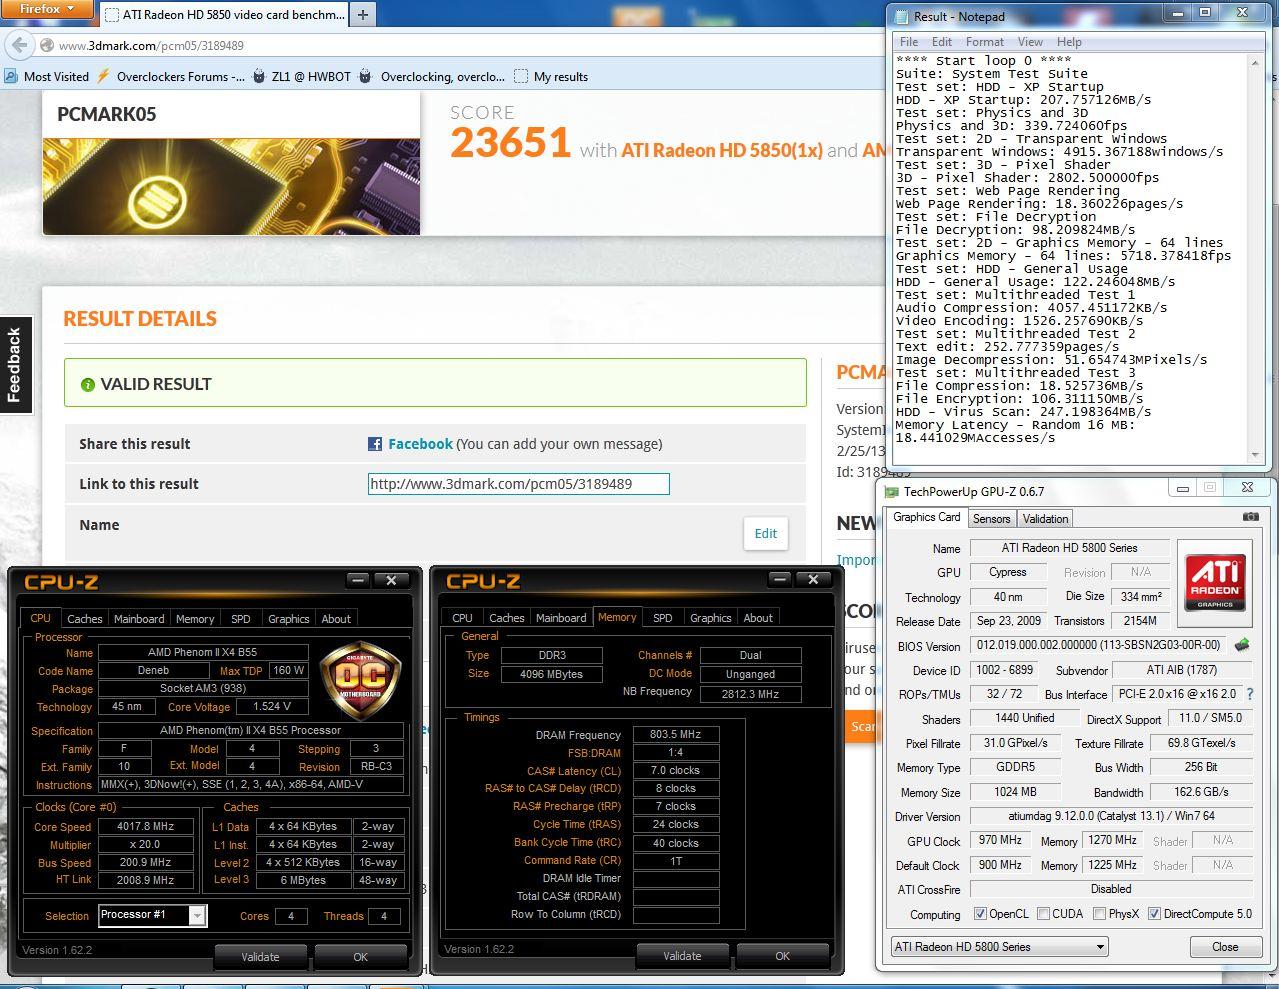Viewport: 1279px width, 989px height.
Task: Open Notepad Edit menu
Action: tap(942, 42)
